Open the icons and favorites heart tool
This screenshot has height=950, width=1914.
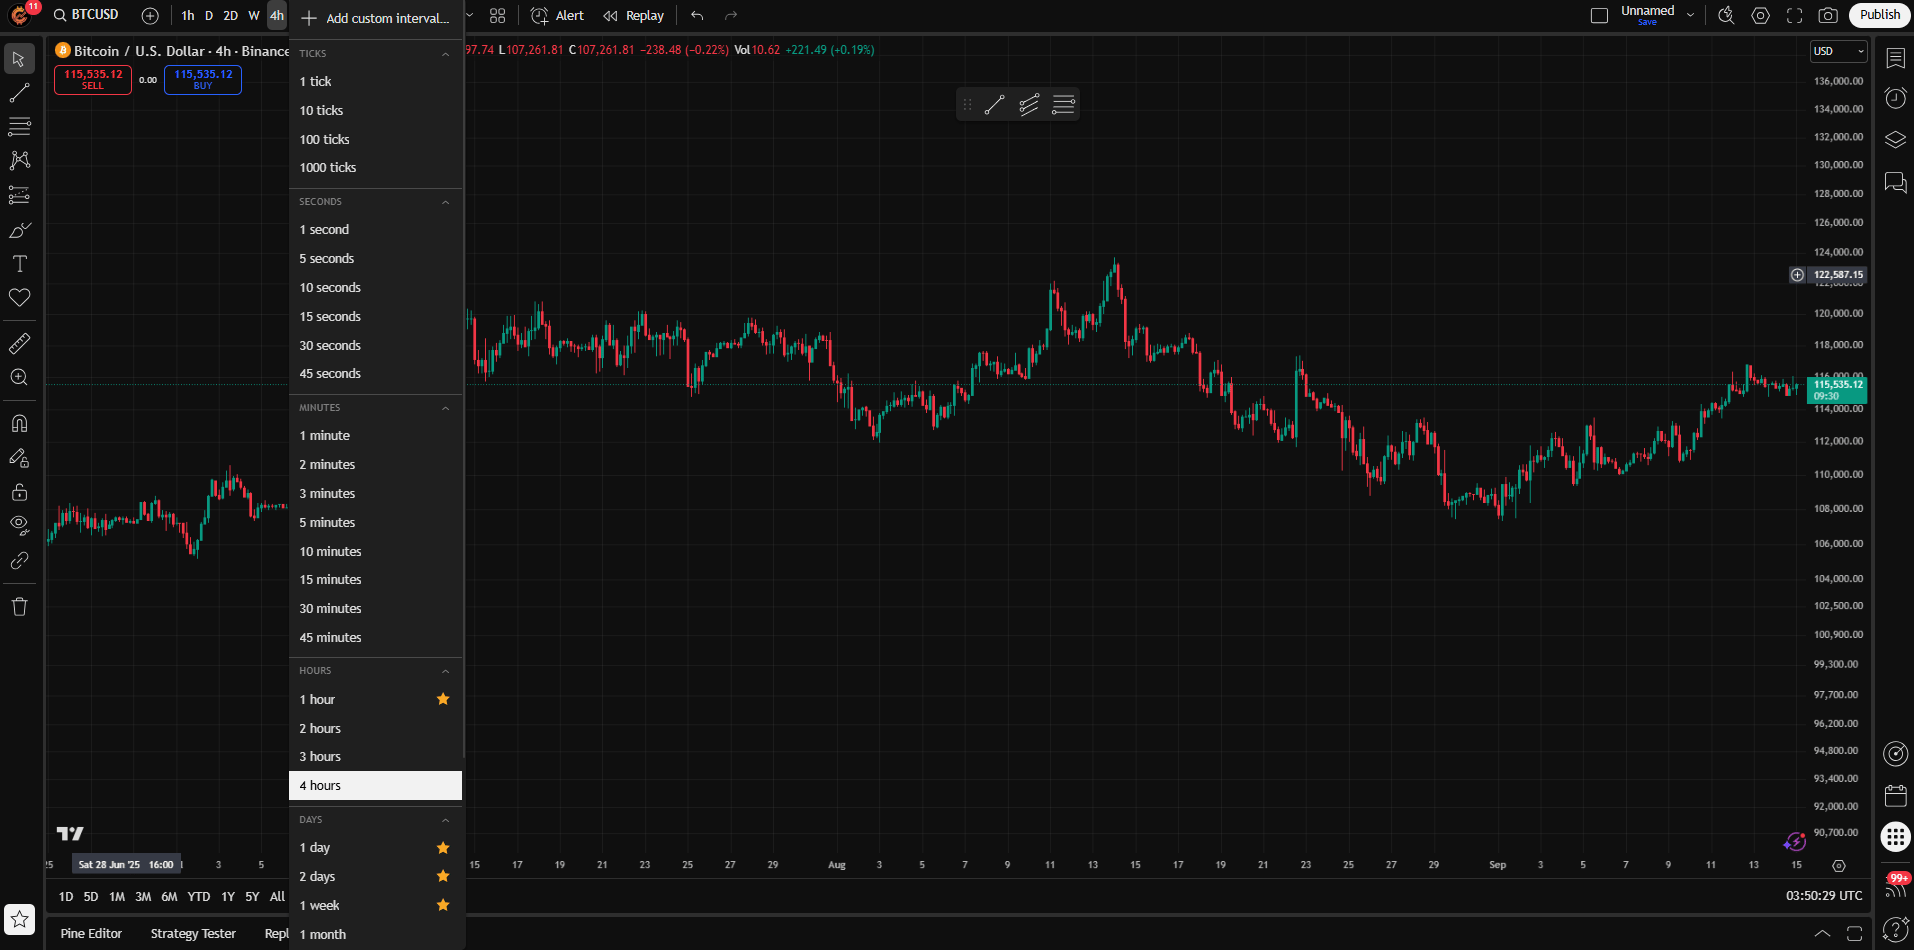(x=19, y=298)
